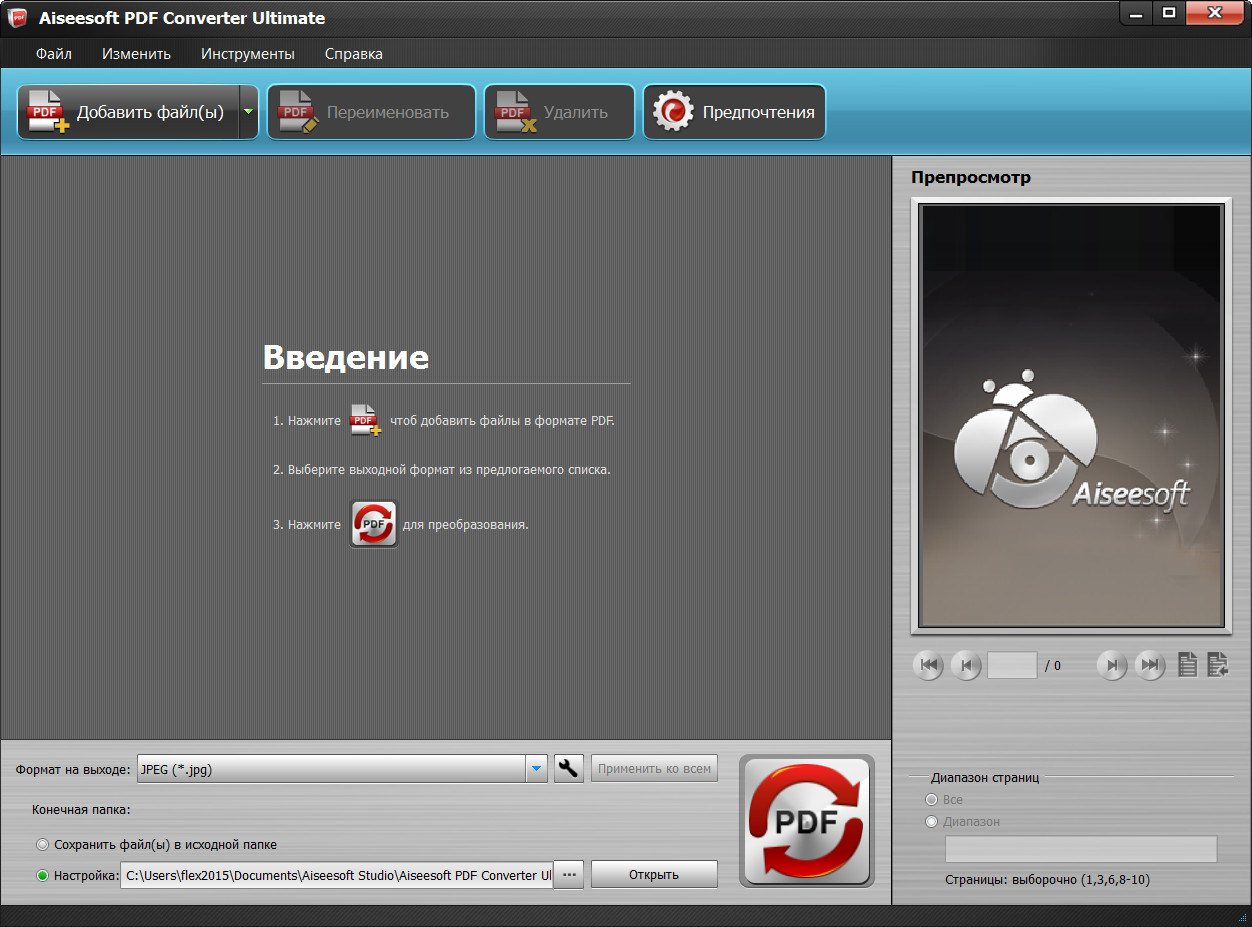Open the output format dropdown JPEG (*.jpg)
The height and width of the screenshot is (927, 1252).
(342, 769)
